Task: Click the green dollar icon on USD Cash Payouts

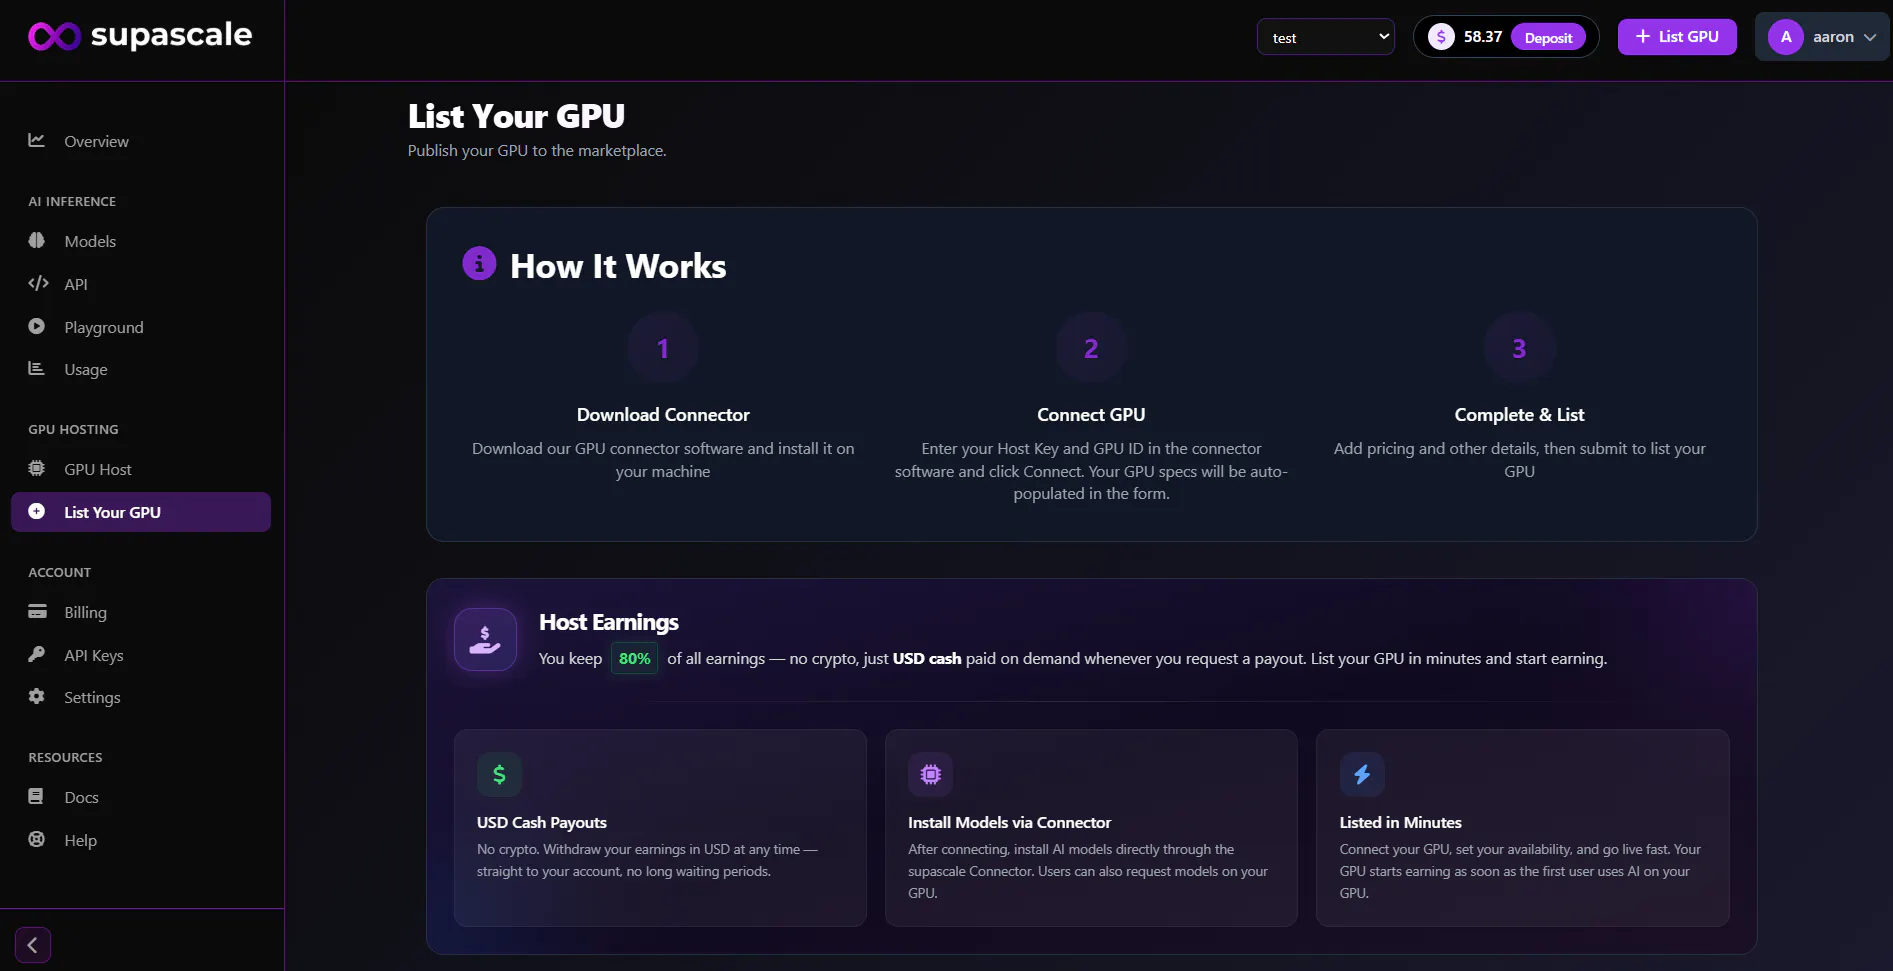Action: pos(499,774)
